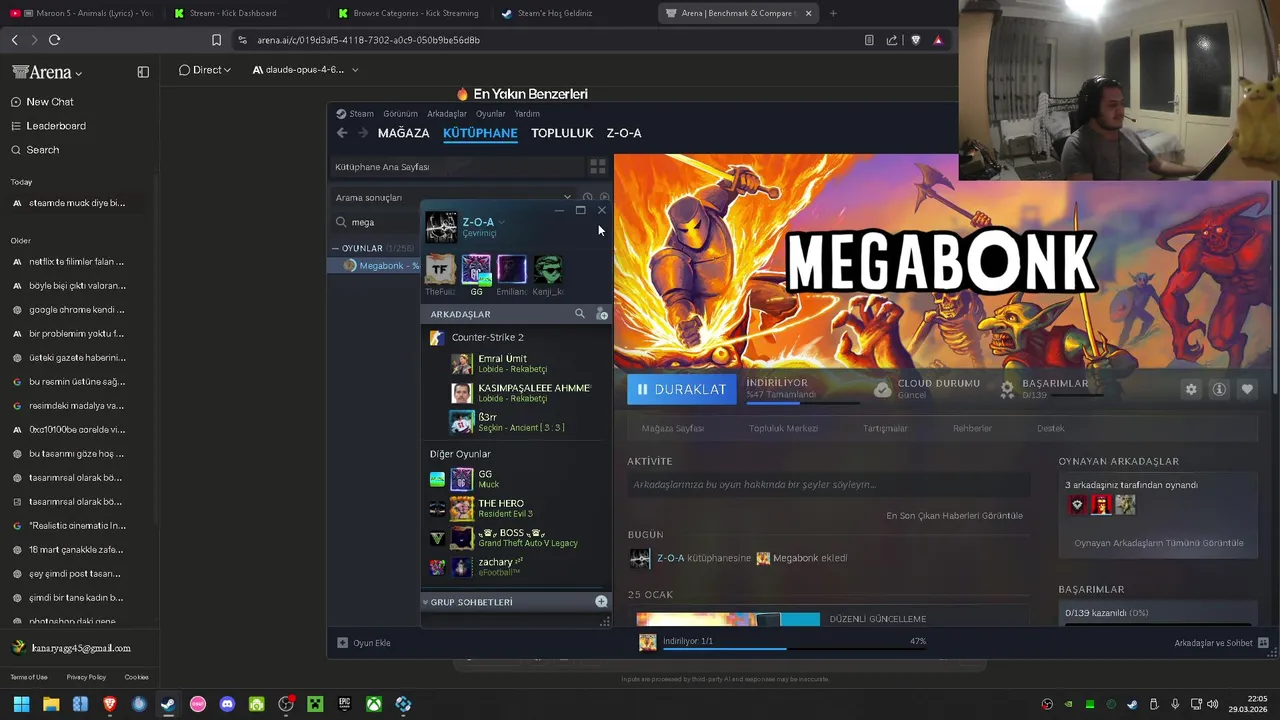Image resolution: width=1280 pixels, height=720 pixels.
Task: Select Megabonk in the library list
Action: (x=376, y=266)
